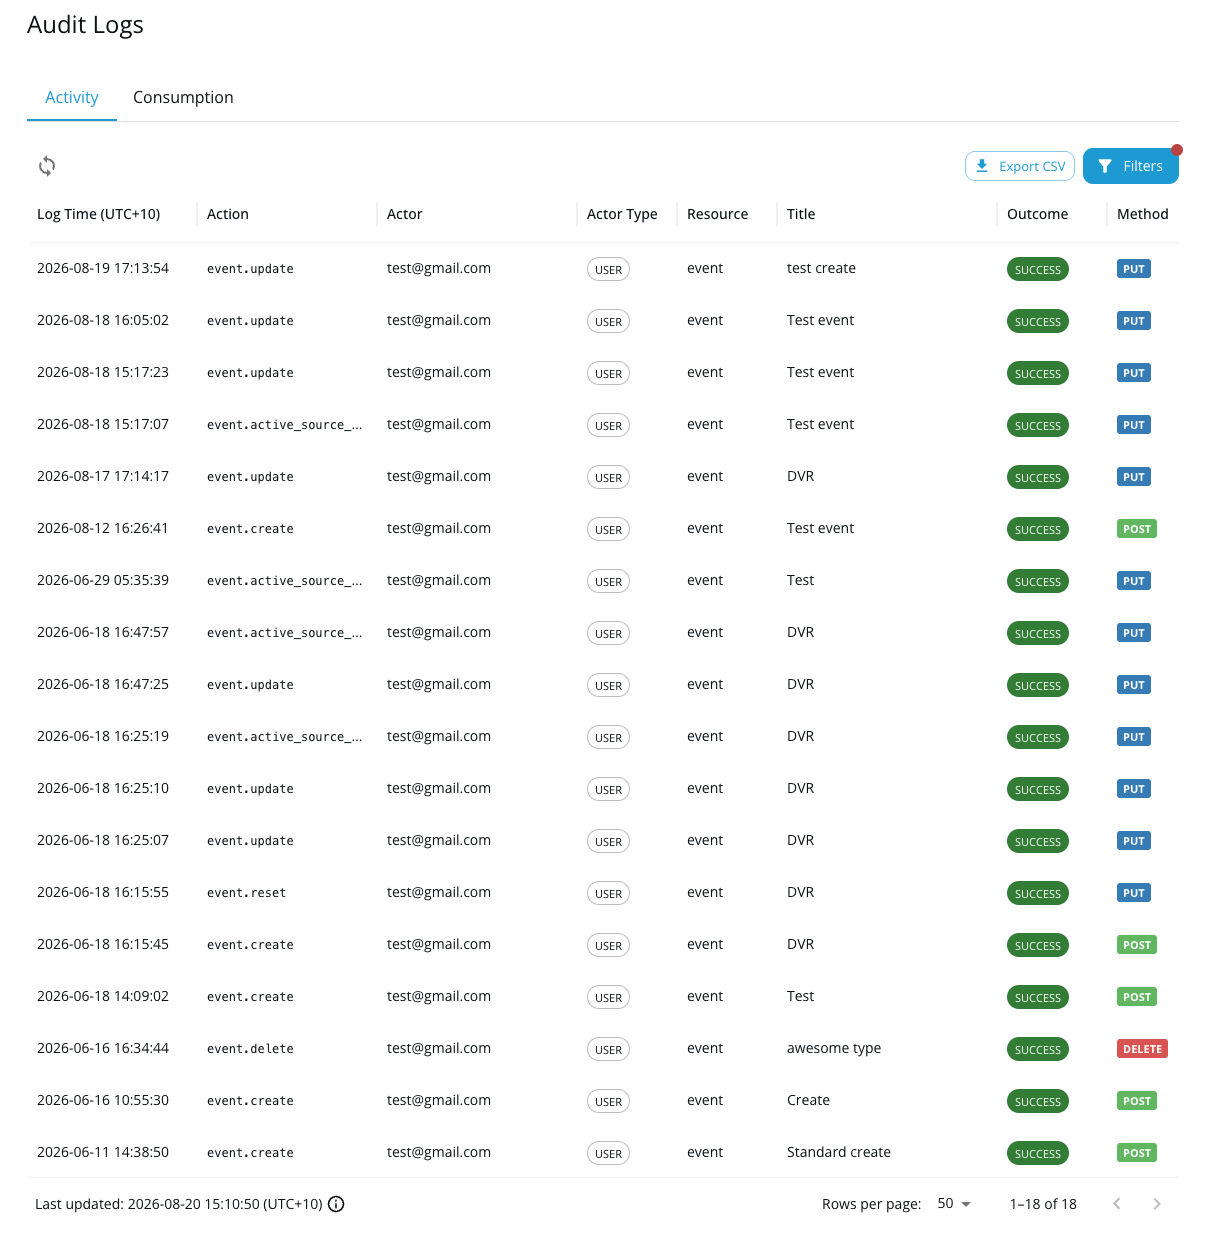Click the info icon beside Last updated
Viewport: 1223px width, 1246px height.
[336, 1204]
